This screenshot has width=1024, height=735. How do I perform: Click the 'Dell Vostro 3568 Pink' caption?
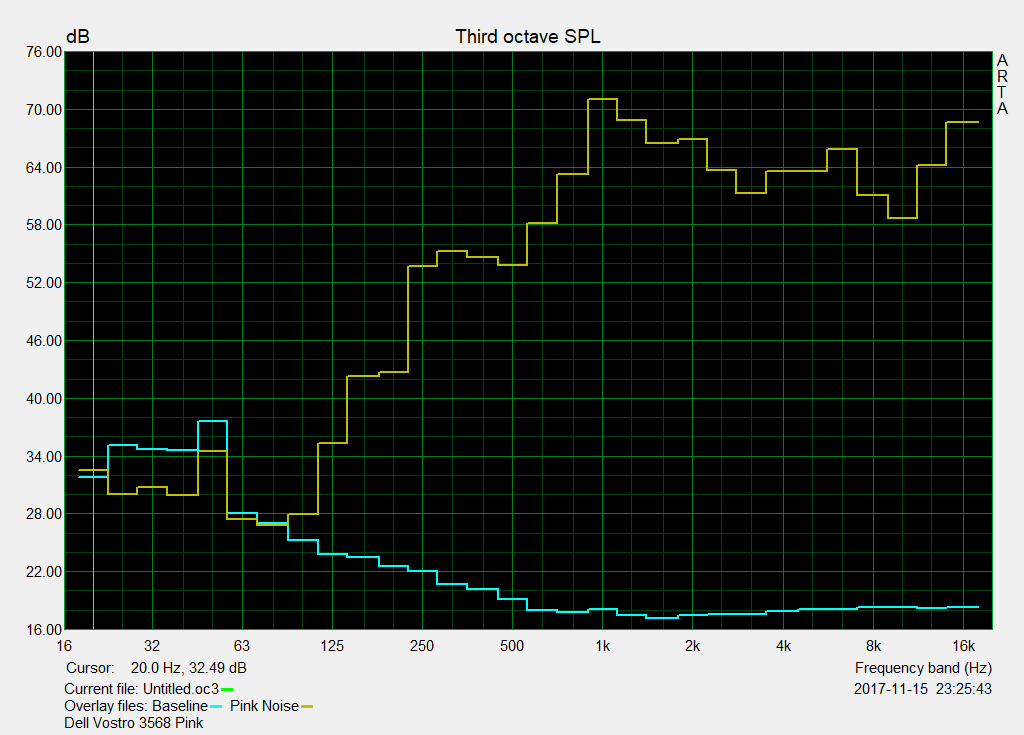point(133,723)
